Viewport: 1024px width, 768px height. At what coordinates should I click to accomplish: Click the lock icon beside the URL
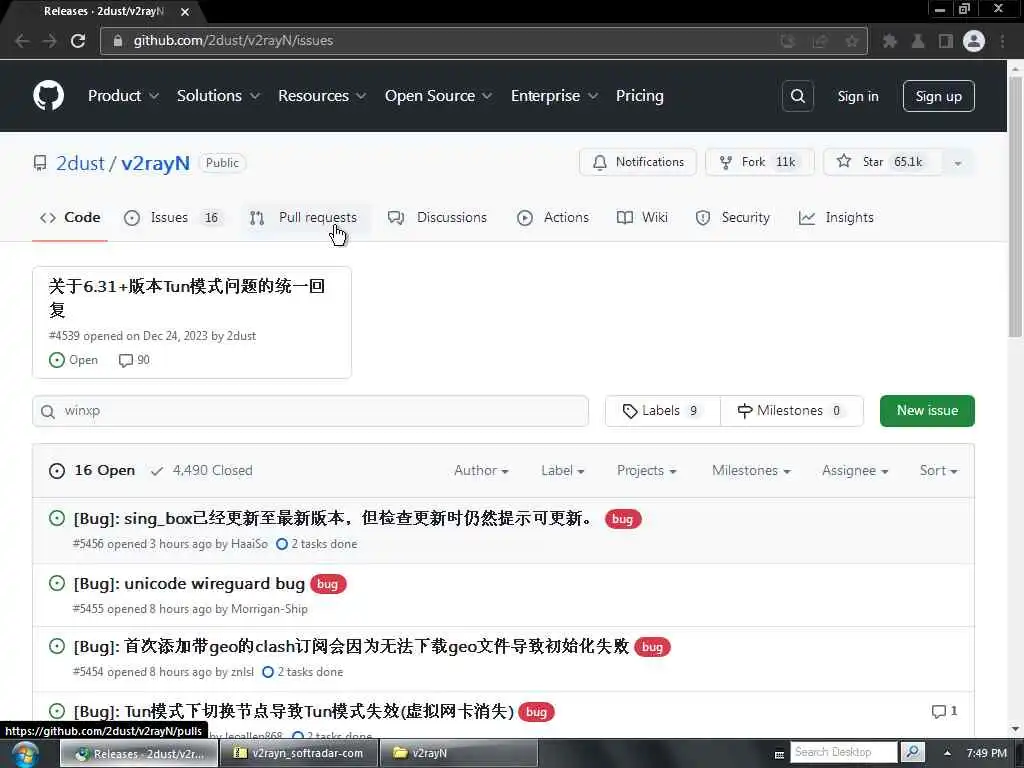pyautogui.click(x=118, y=40)
